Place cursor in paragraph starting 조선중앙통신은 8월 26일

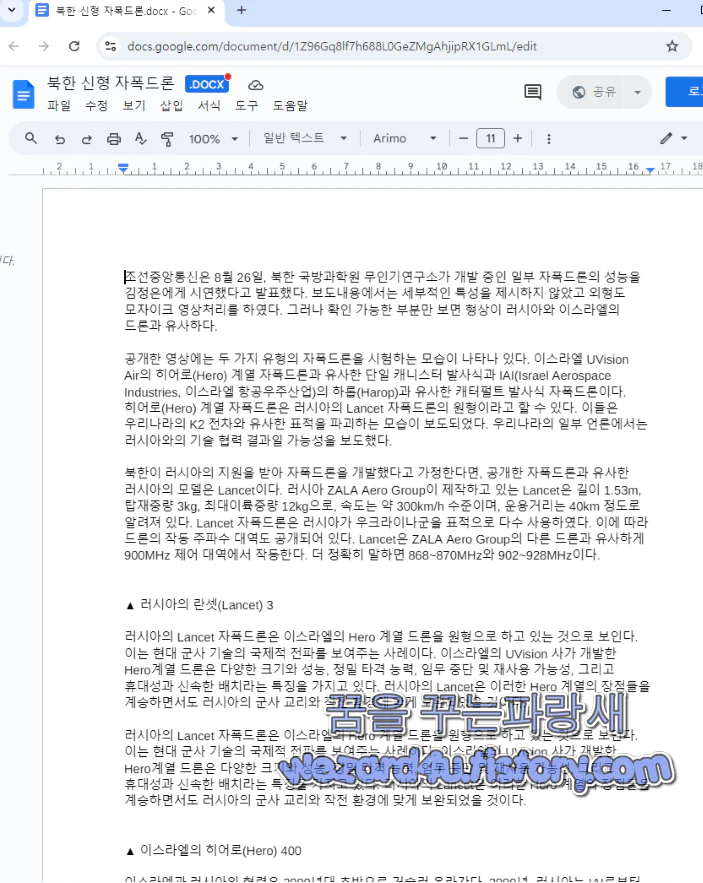coord(383,301)
